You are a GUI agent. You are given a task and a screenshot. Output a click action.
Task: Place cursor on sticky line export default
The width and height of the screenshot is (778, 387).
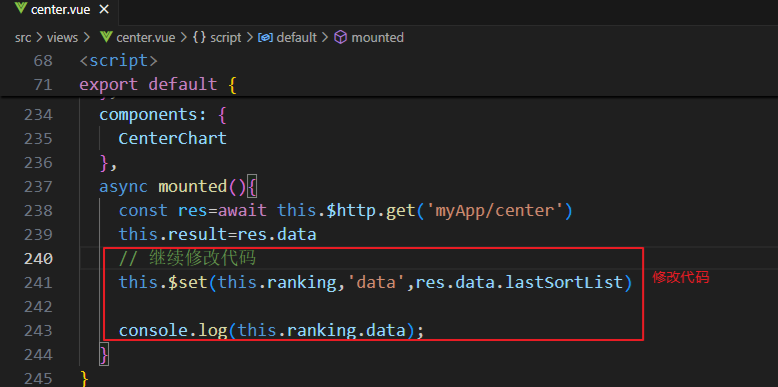point(158,84)
